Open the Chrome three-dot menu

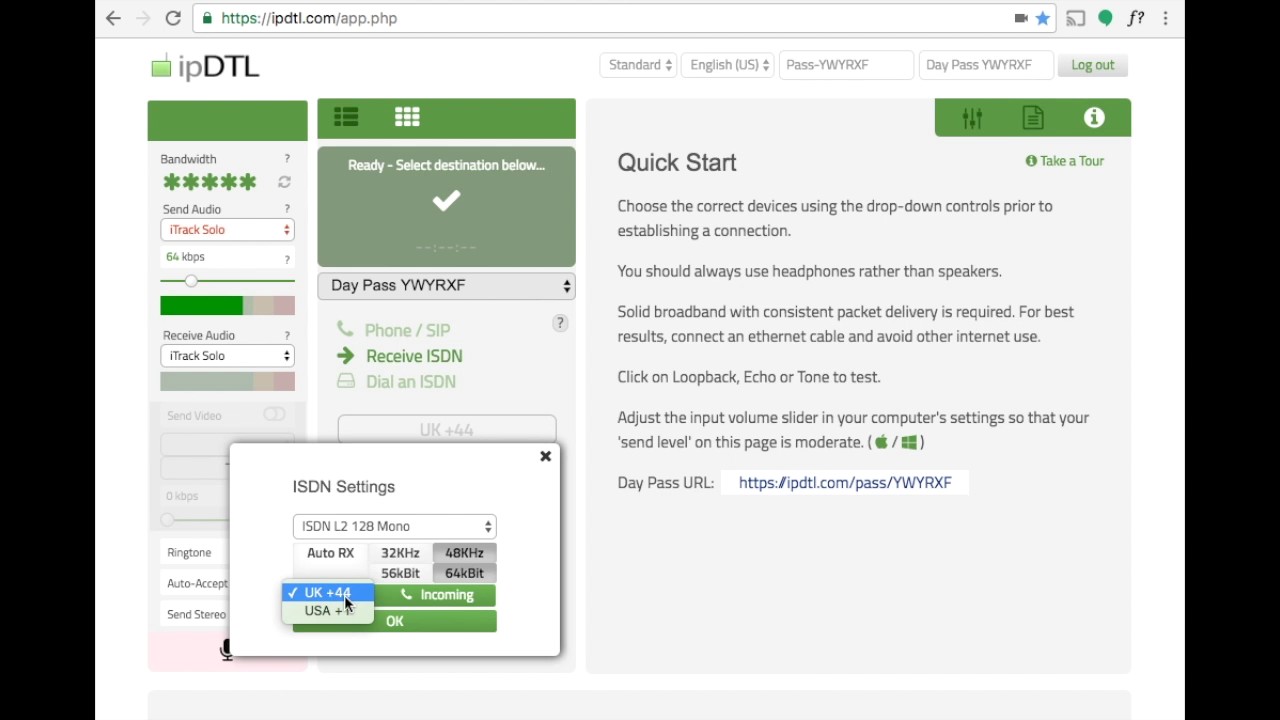[1165, 18]
